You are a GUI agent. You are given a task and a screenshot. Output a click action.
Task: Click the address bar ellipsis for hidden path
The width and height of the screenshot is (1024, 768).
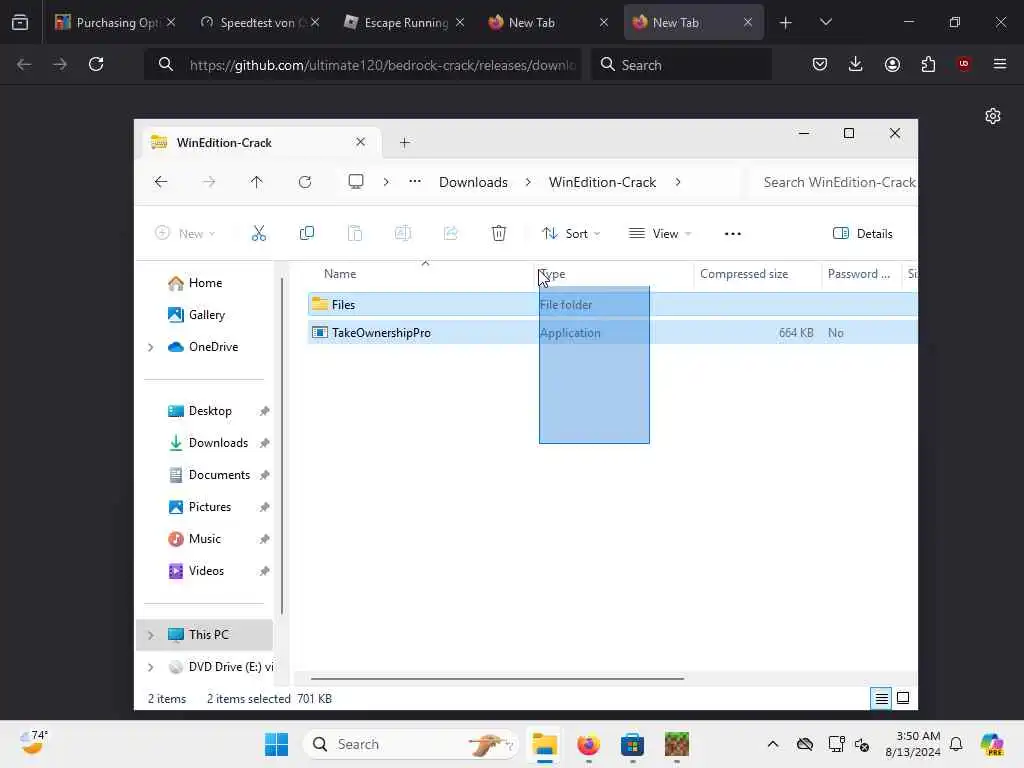point(415,182)
